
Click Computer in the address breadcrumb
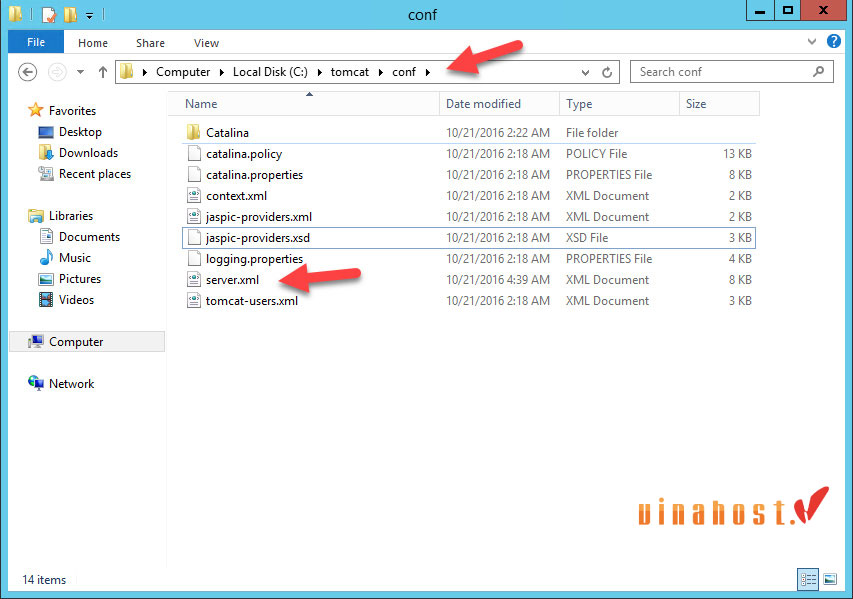[x=183, y=72]
